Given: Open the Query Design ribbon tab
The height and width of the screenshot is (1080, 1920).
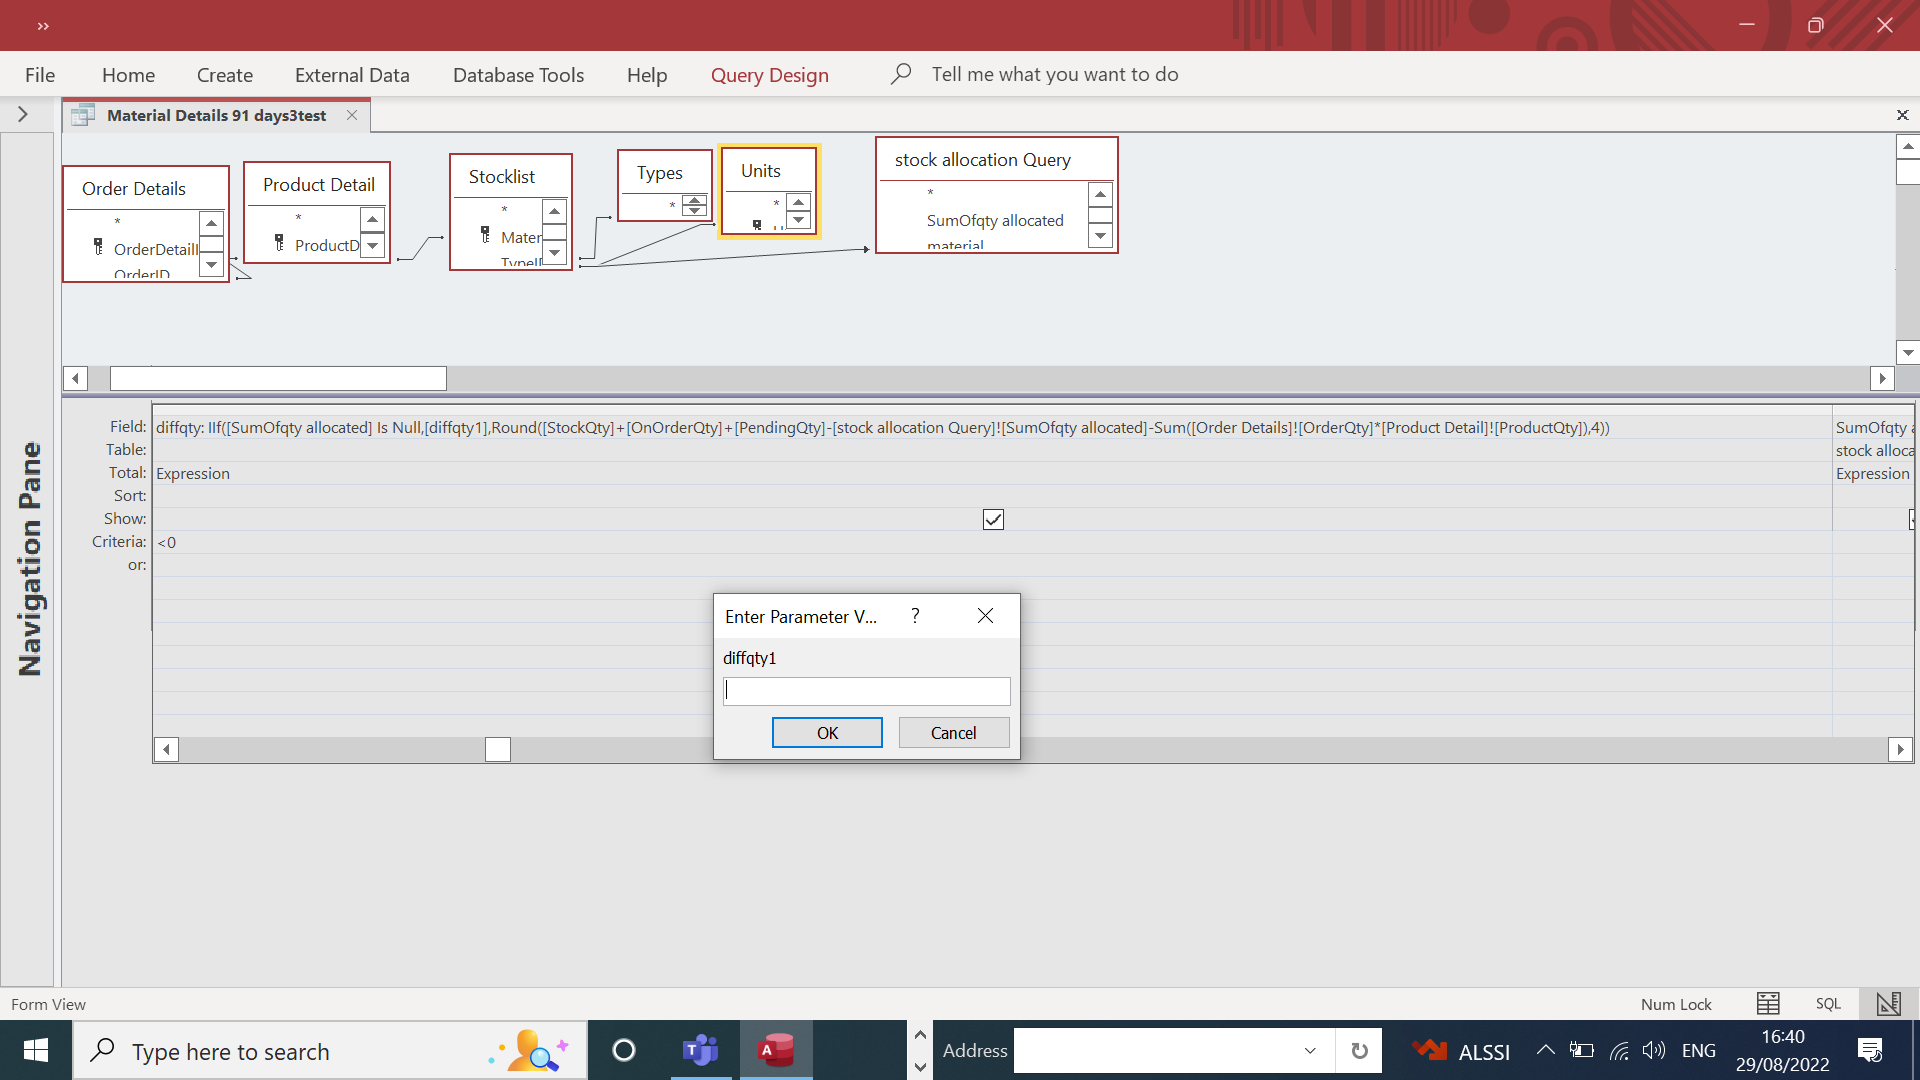Looking at the screenshot, I should (769, 75).
